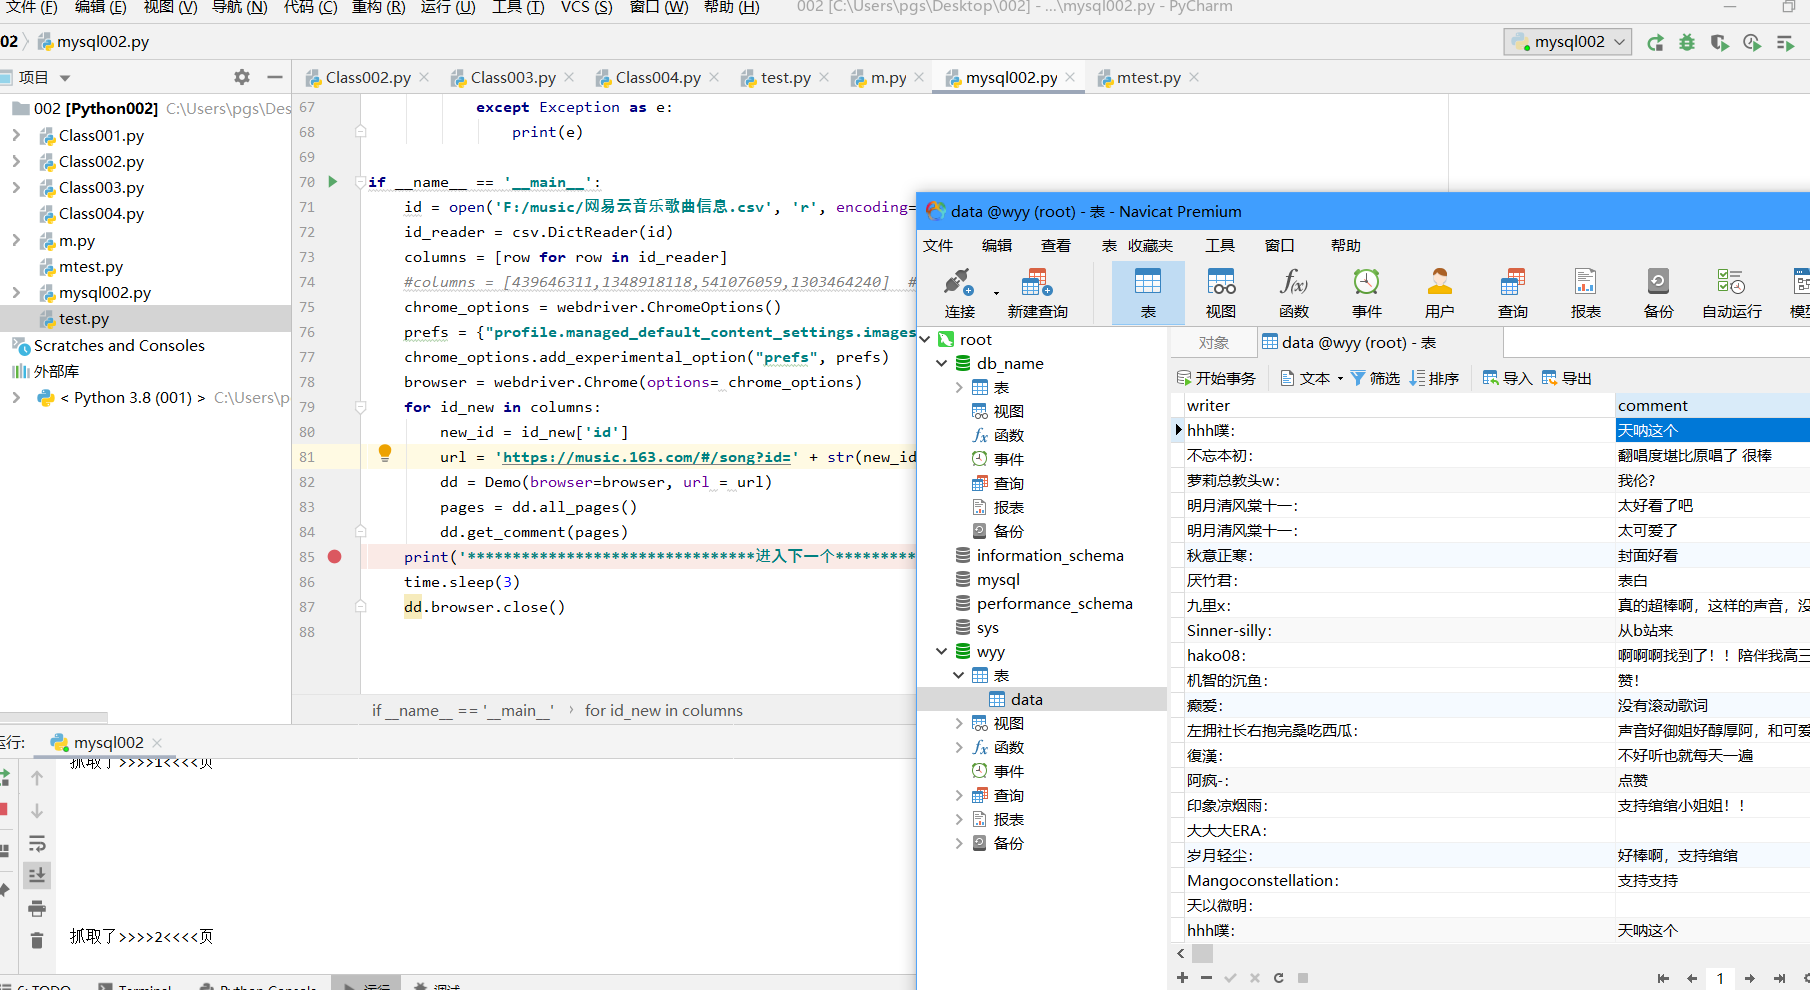Click the 'hako08:' writer cell

pyautogui.click(x=1216, y=656)
